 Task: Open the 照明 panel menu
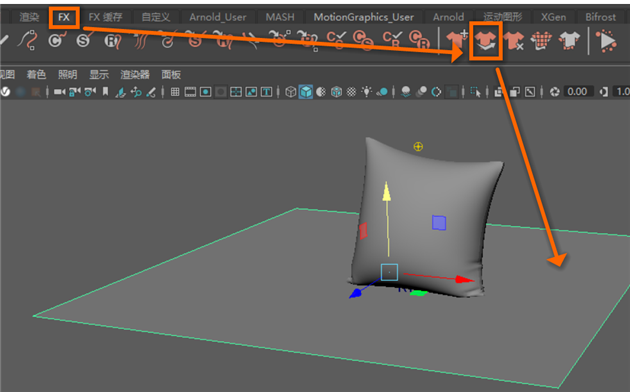68,74
